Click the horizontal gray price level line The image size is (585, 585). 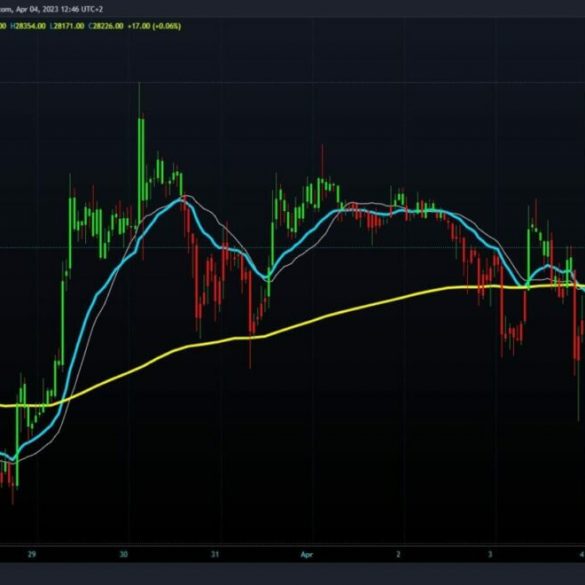(x=292, y=247)
